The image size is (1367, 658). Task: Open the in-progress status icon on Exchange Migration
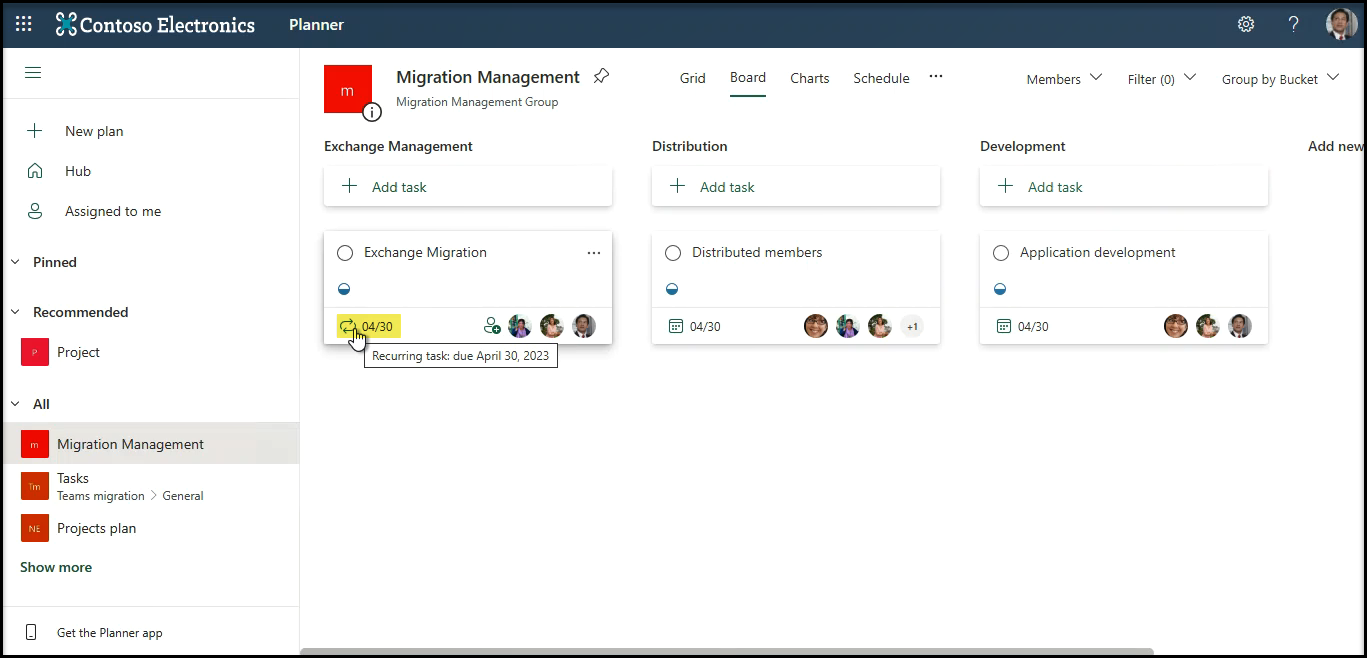pos(344,288)
